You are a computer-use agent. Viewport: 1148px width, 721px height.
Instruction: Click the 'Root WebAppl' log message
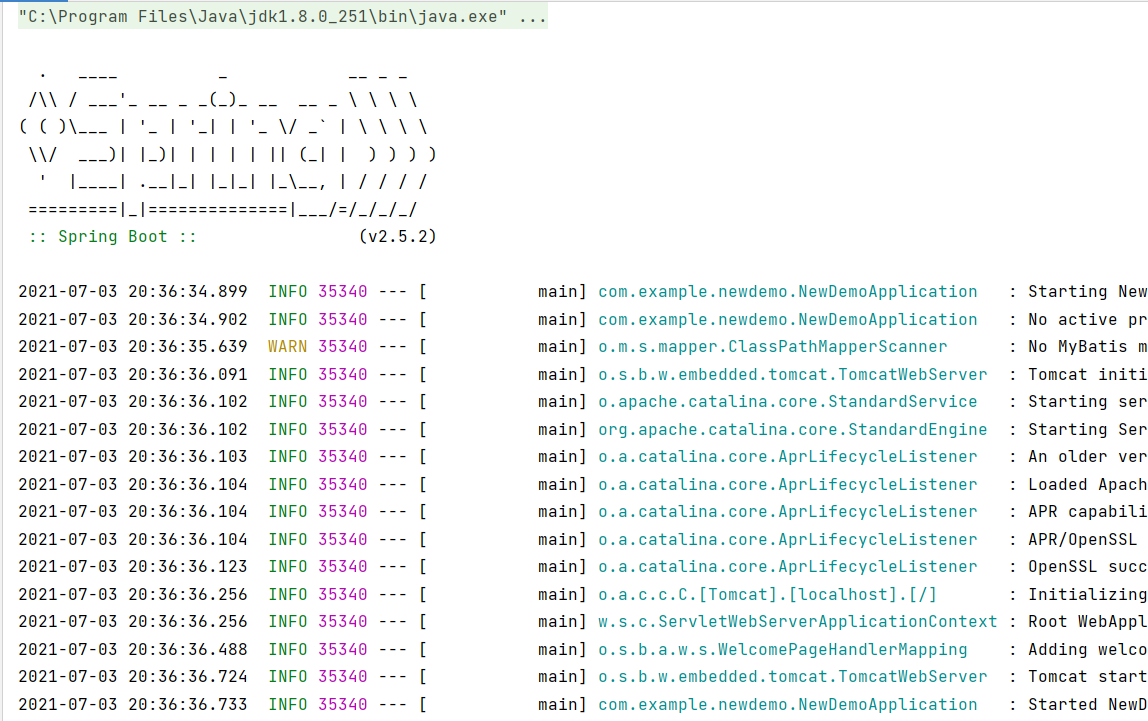point(1087,621)
